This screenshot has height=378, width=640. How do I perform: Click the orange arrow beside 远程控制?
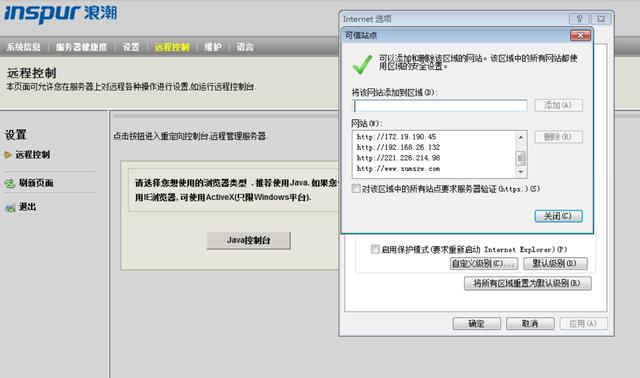(x=8, y=155)
